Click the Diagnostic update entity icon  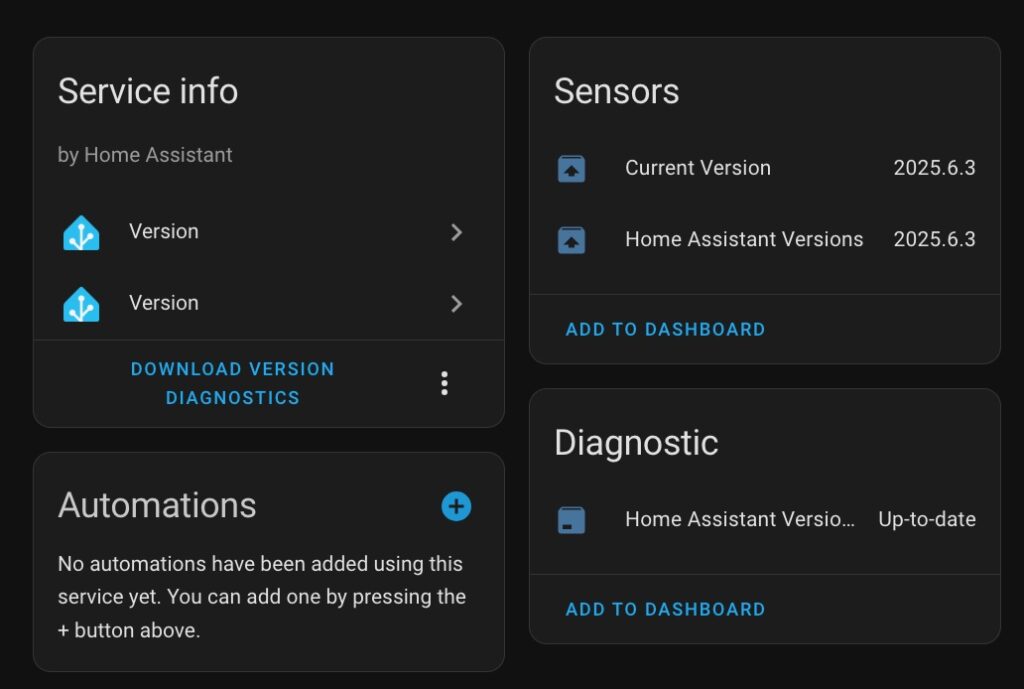coord(571,520)
